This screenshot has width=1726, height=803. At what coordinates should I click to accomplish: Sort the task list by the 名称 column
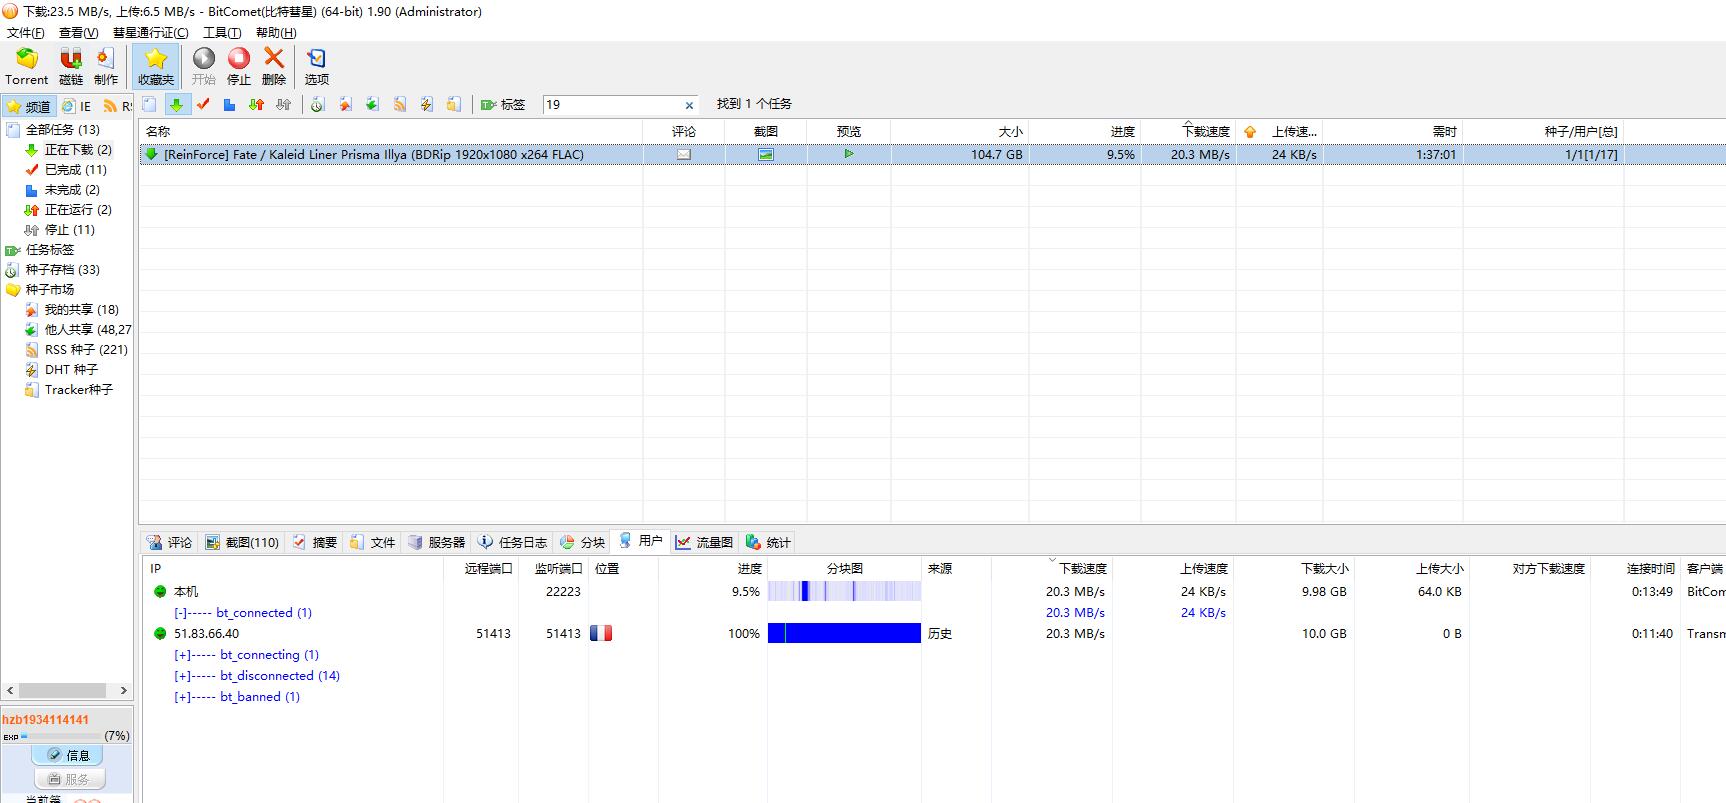click(x=391, y=131)
